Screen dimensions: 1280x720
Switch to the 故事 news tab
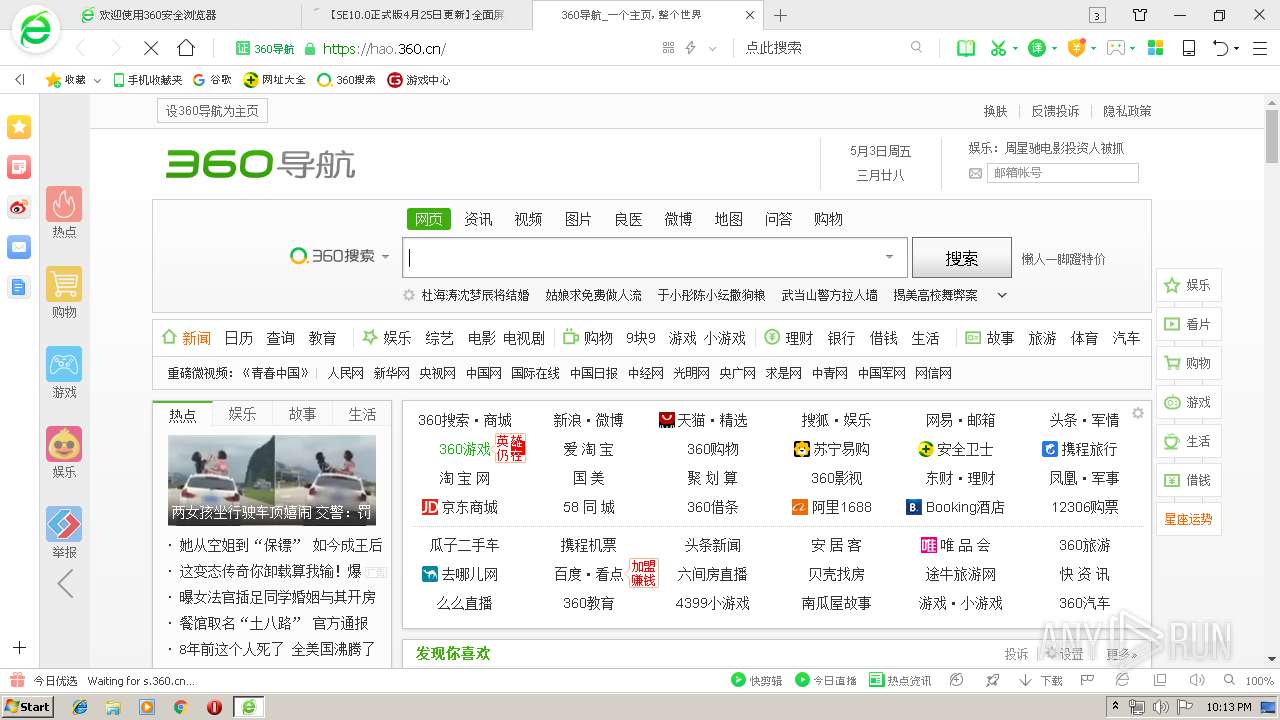click(x=302, y=414)
